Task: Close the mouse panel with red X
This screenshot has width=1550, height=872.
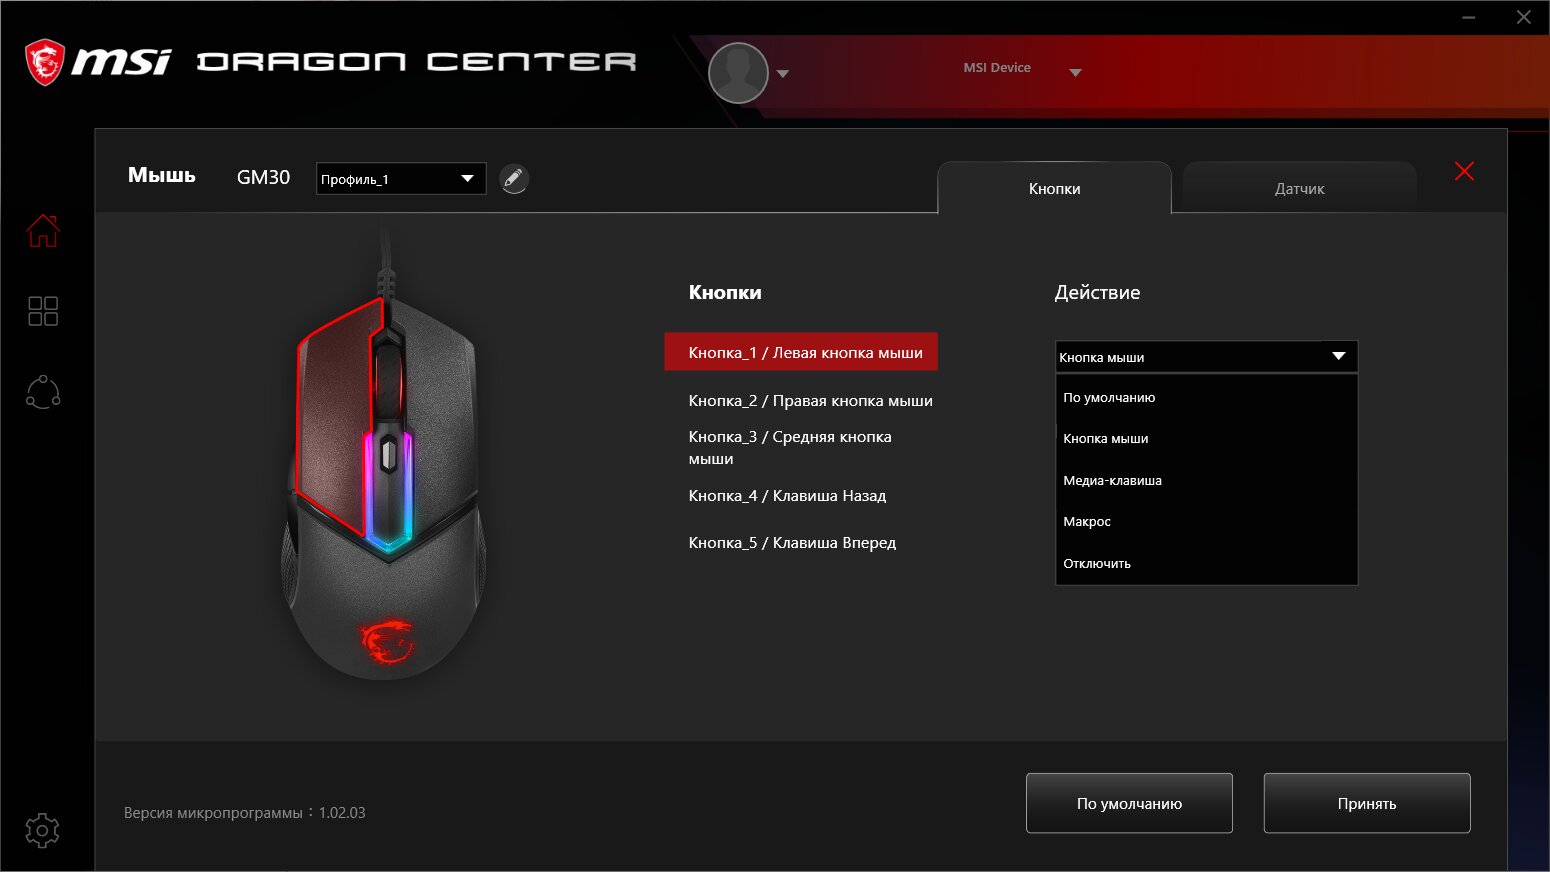Action: tap(1464, 171)
